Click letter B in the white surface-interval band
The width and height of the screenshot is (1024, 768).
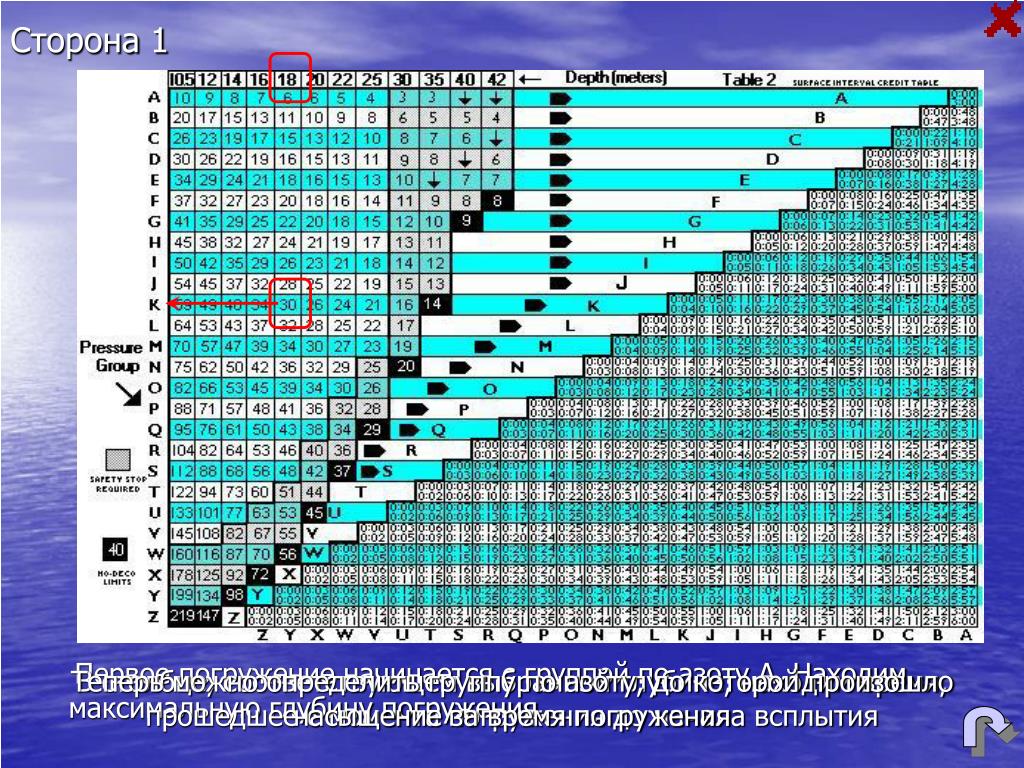pyautogui.click(x=820, y=118)
